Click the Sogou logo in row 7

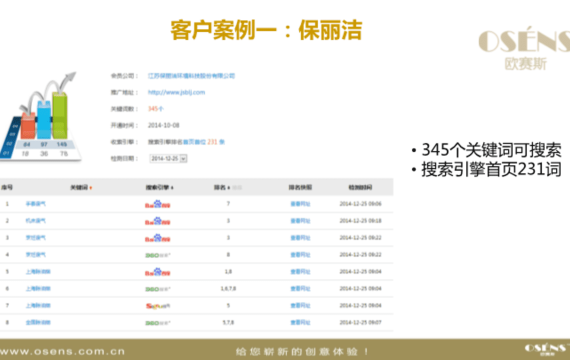tap(158, 306)
